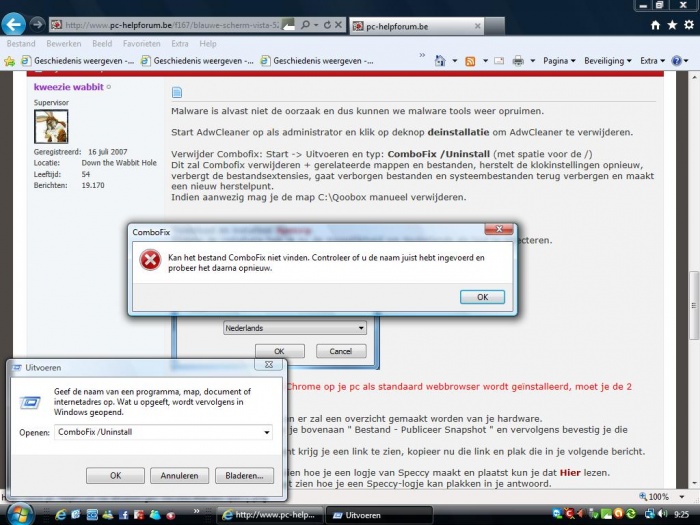This screenshot has height=525, width=700.
Task: Expand favorites bar overflow chevron
Action: [x=422, y=55]
